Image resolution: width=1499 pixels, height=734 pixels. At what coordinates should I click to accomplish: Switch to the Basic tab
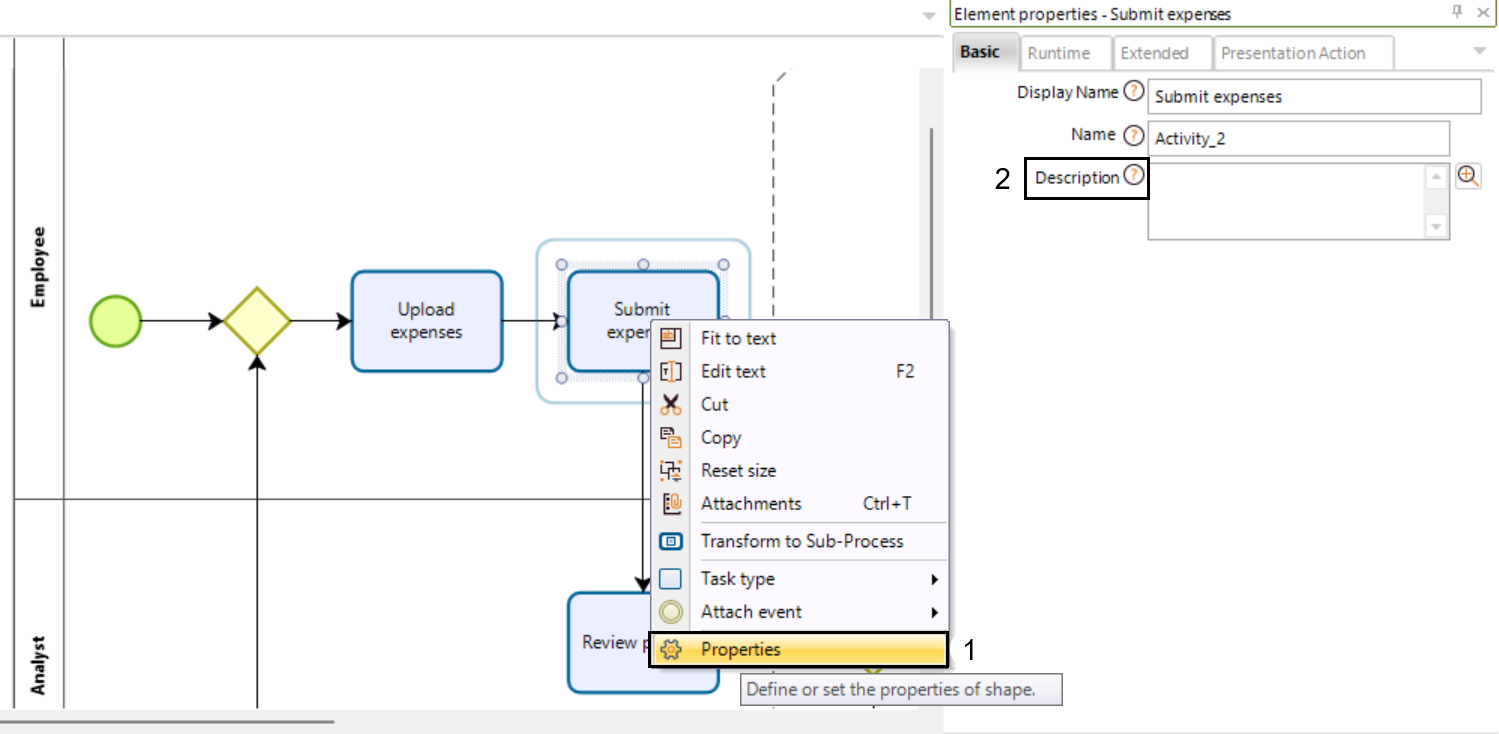[985, 51]
